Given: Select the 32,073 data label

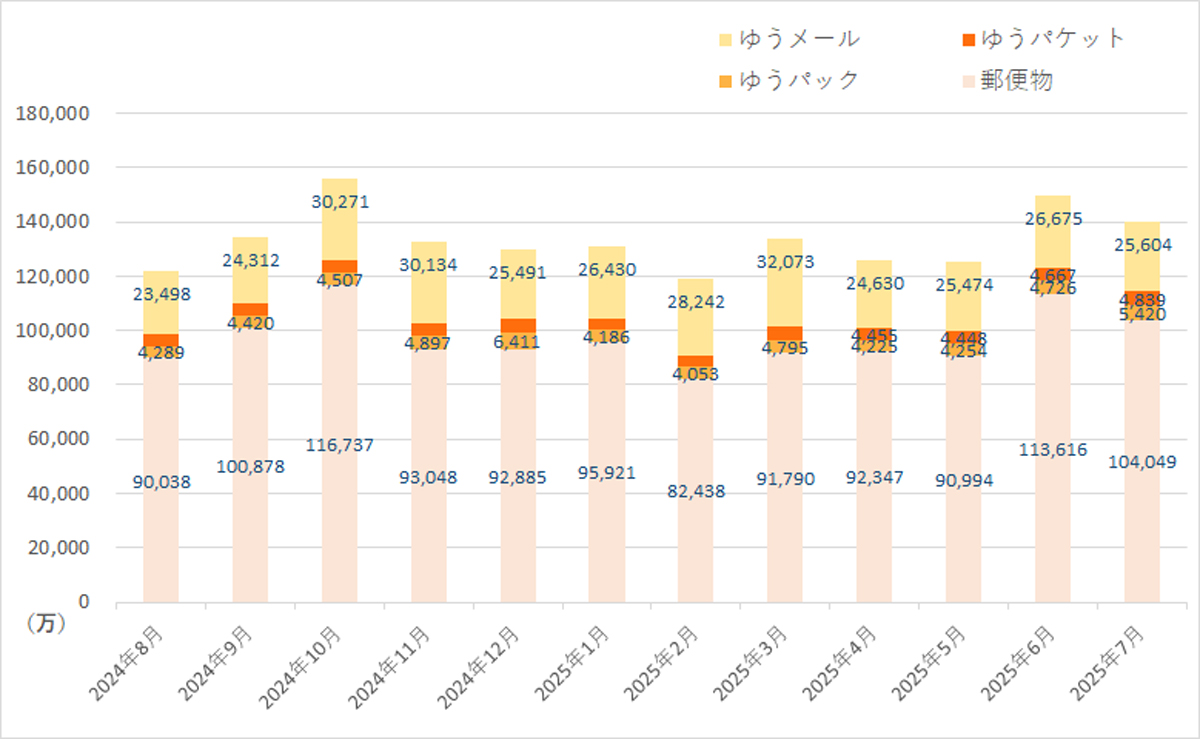Looking at the screenshot, I should point(785,262).
